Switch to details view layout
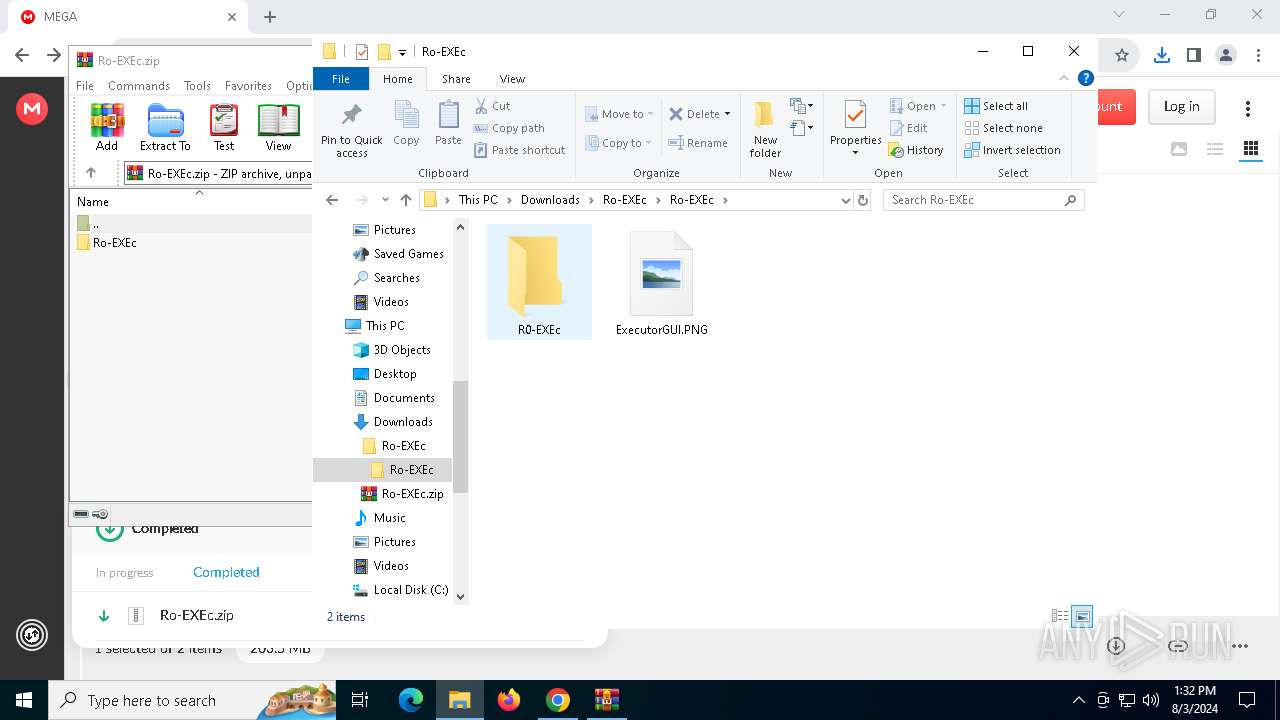Screen dimensions: 1280x720 click(x=1060, y=617)
